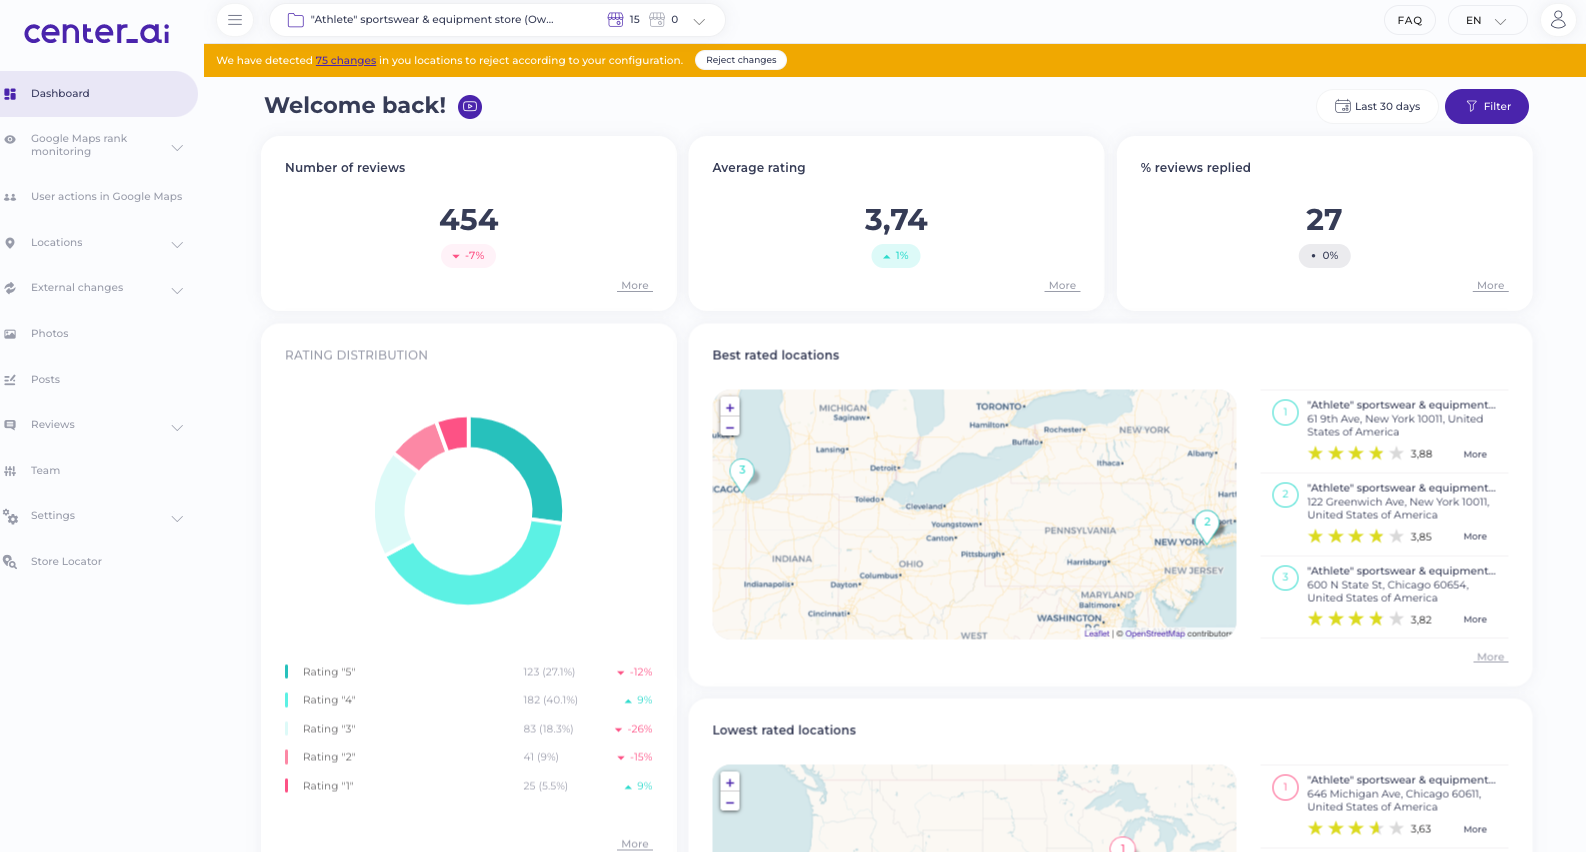Click the Team icon
Screen dimensions: 1586x852
click(10, 471)
